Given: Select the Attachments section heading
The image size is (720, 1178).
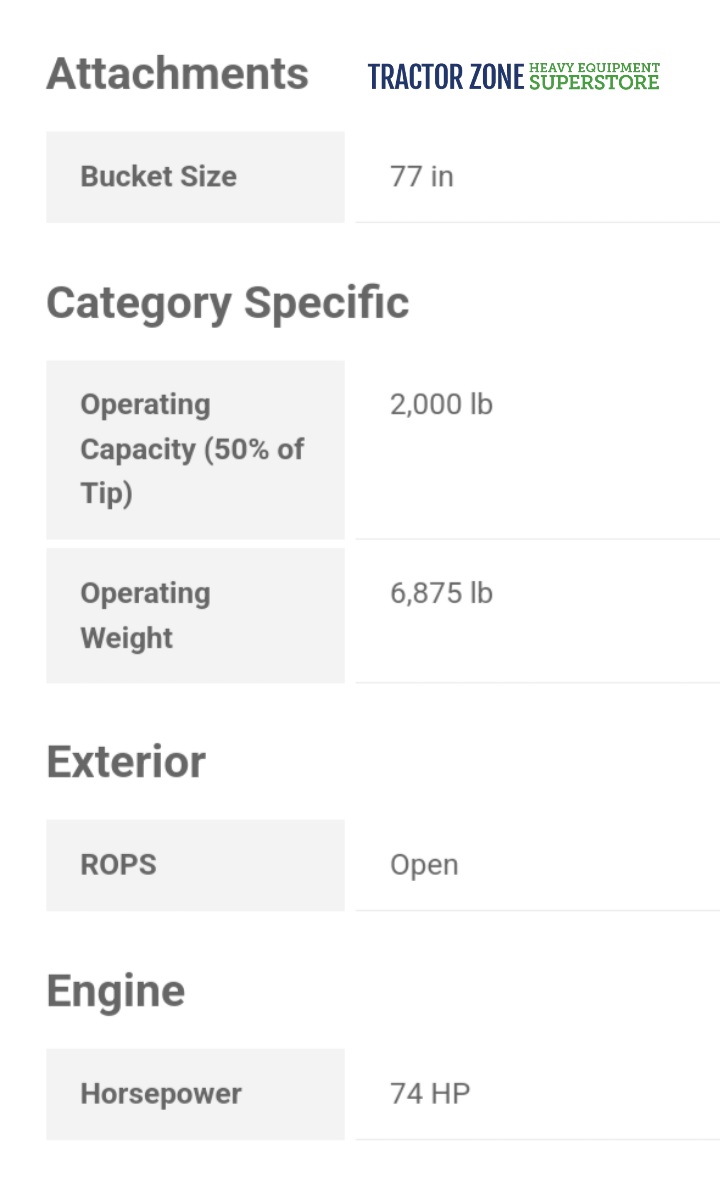Looking at the screenshot, I should pyautogui.click(x=177, y=74).
